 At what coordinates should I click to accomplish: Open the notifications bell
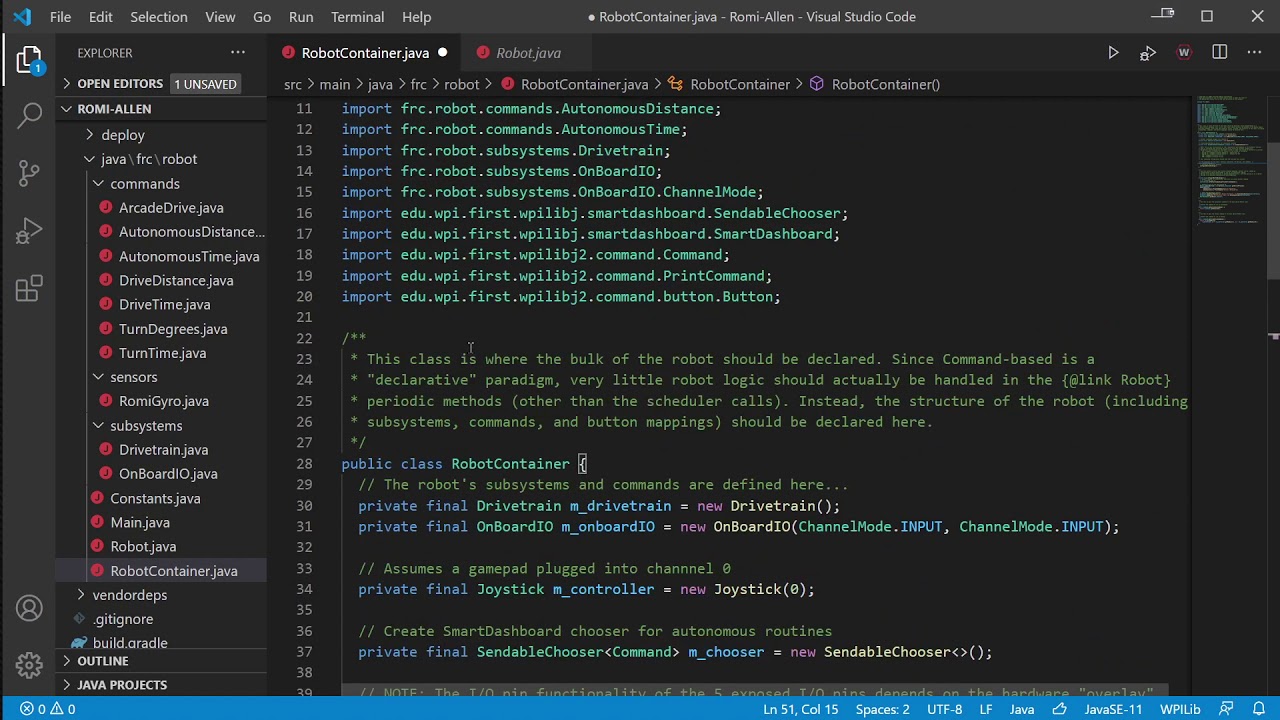coord(1258,709)
